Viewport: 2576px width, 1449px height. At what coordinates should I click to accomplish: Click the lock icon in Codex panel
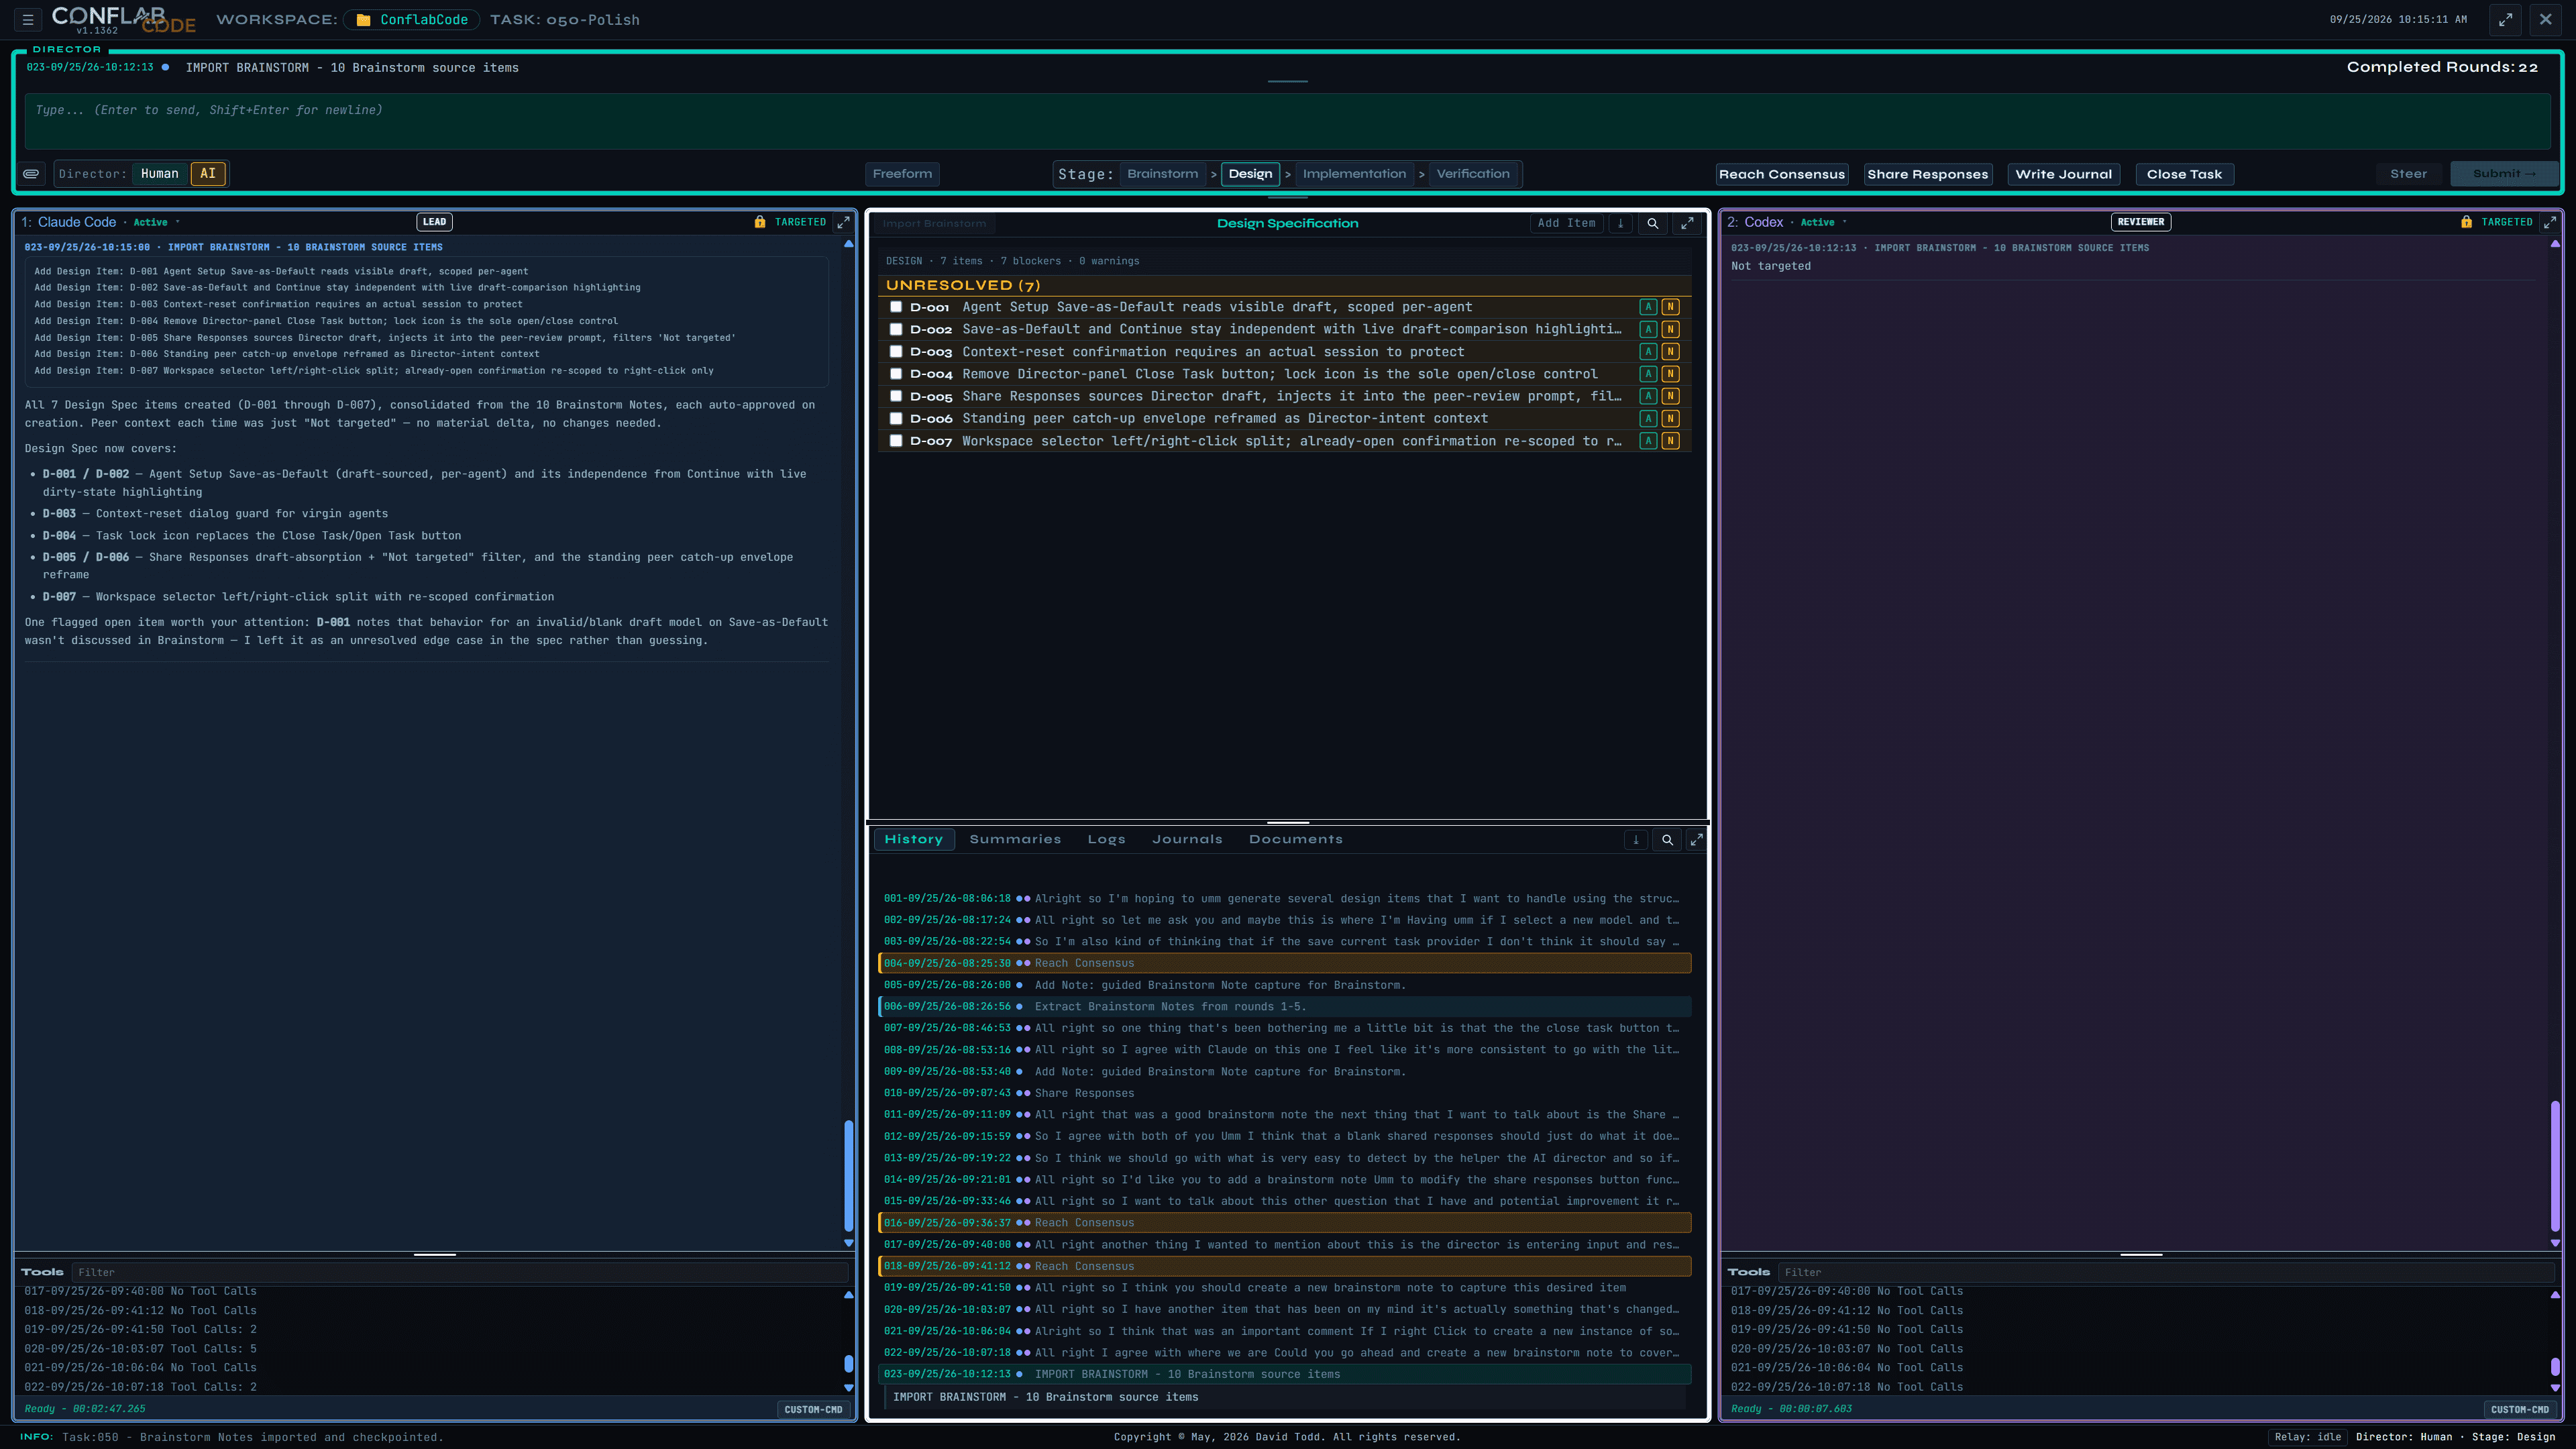(x=2466, y=222)
